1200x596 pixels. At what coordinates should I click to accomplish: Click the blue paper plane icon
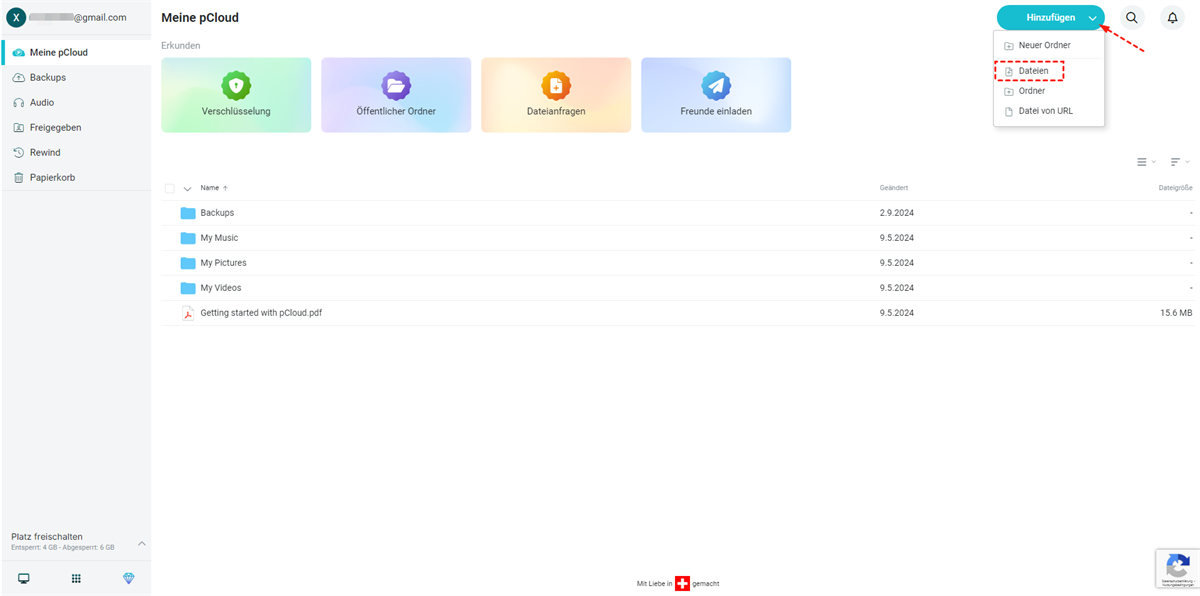716,85
